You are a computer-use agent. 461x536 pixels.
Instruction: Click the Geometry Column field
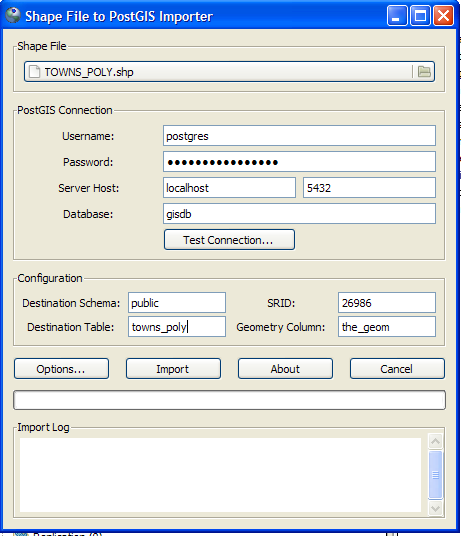coord(387,327)
